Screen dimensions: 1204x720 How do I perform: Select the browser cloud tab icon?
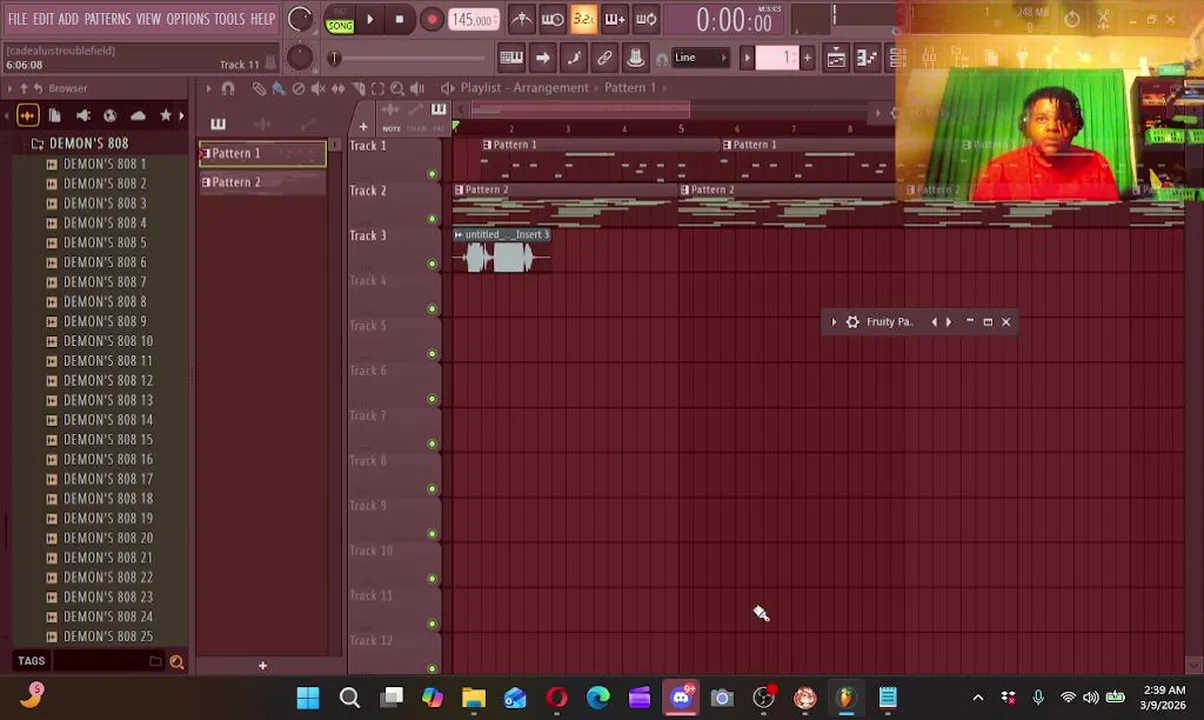138,116
